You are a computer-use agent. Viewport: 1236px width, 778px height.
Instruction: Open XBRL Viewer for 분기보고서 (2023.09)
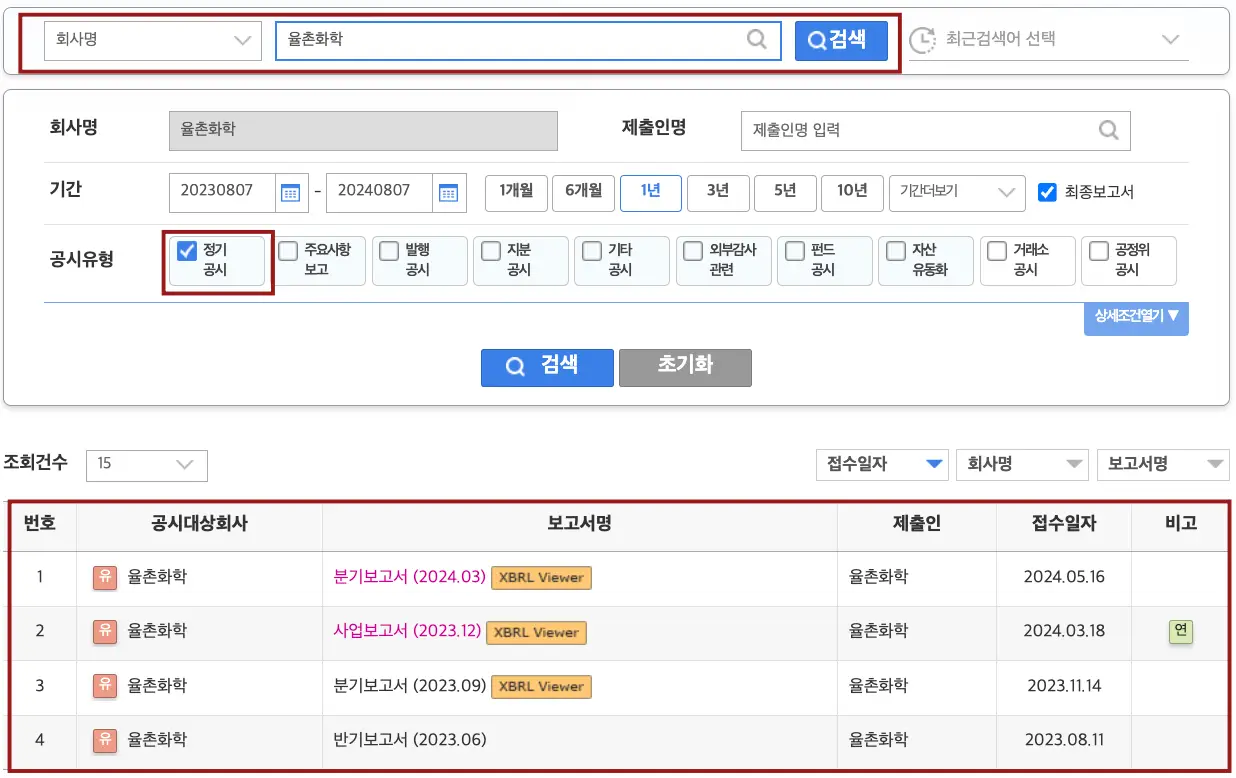click(544, 687)
